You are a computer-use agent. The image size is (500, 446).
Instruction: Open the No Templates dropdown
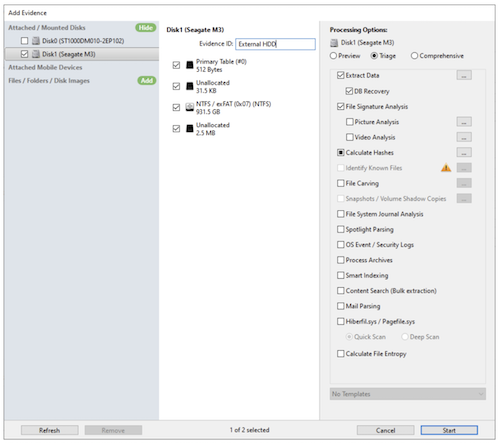(x=408, y=394)
